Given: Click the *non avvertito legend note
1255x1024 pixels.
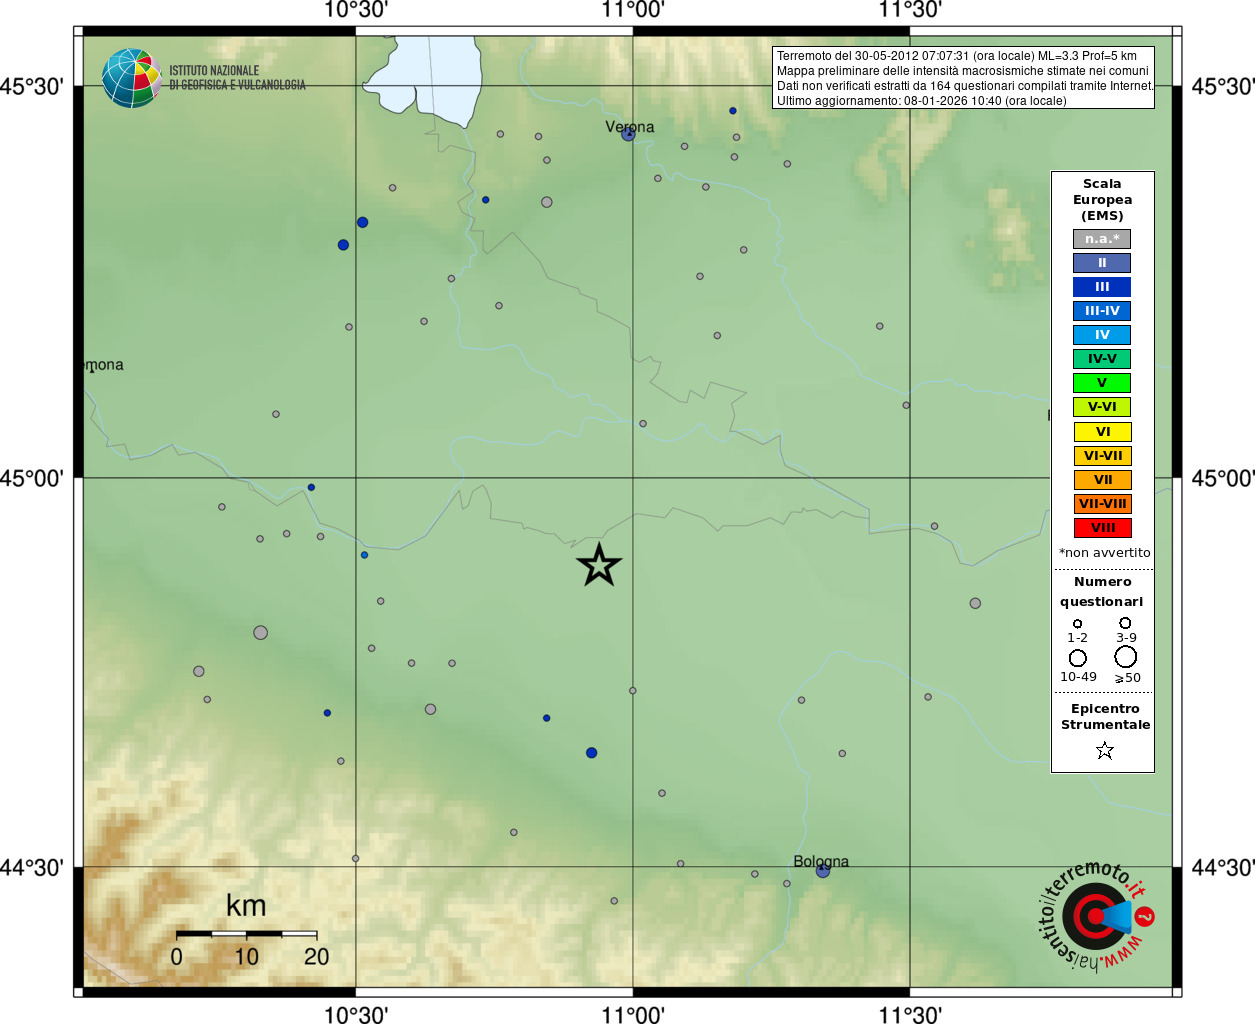Looking at the screenshot, I should (1104, 553).
